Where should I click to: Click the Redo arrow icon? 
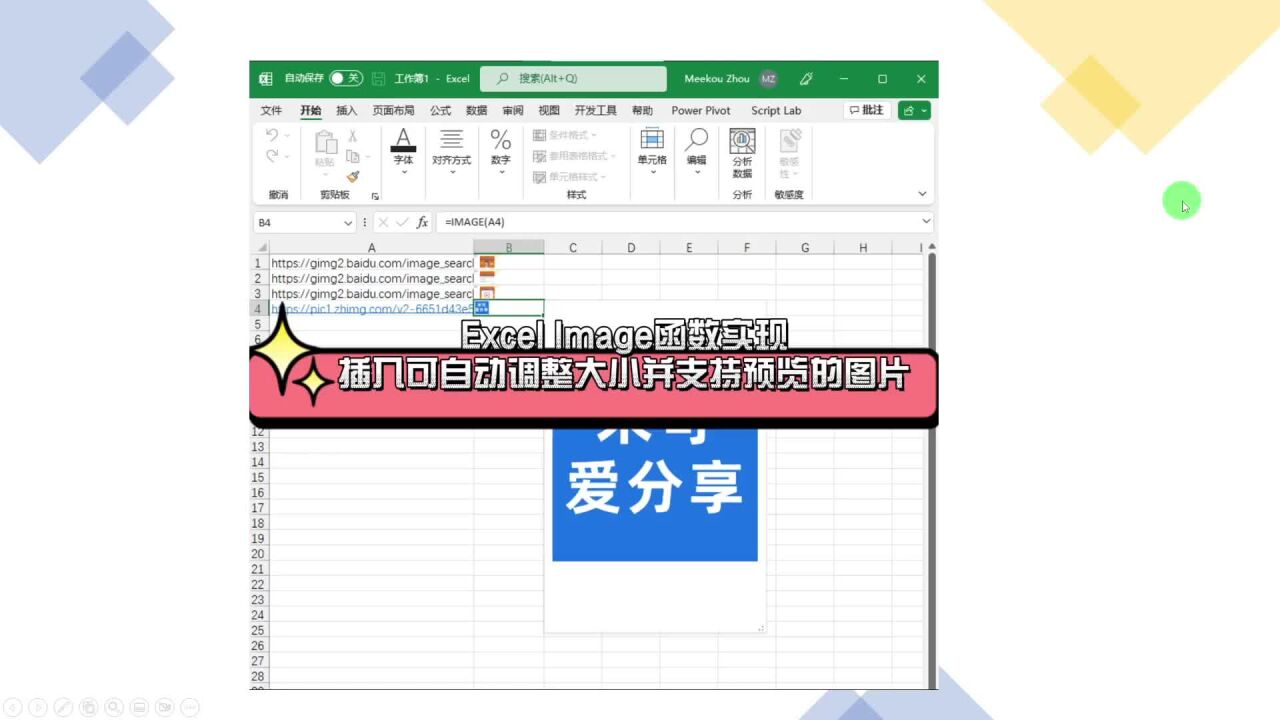click(x=270, y=155)
